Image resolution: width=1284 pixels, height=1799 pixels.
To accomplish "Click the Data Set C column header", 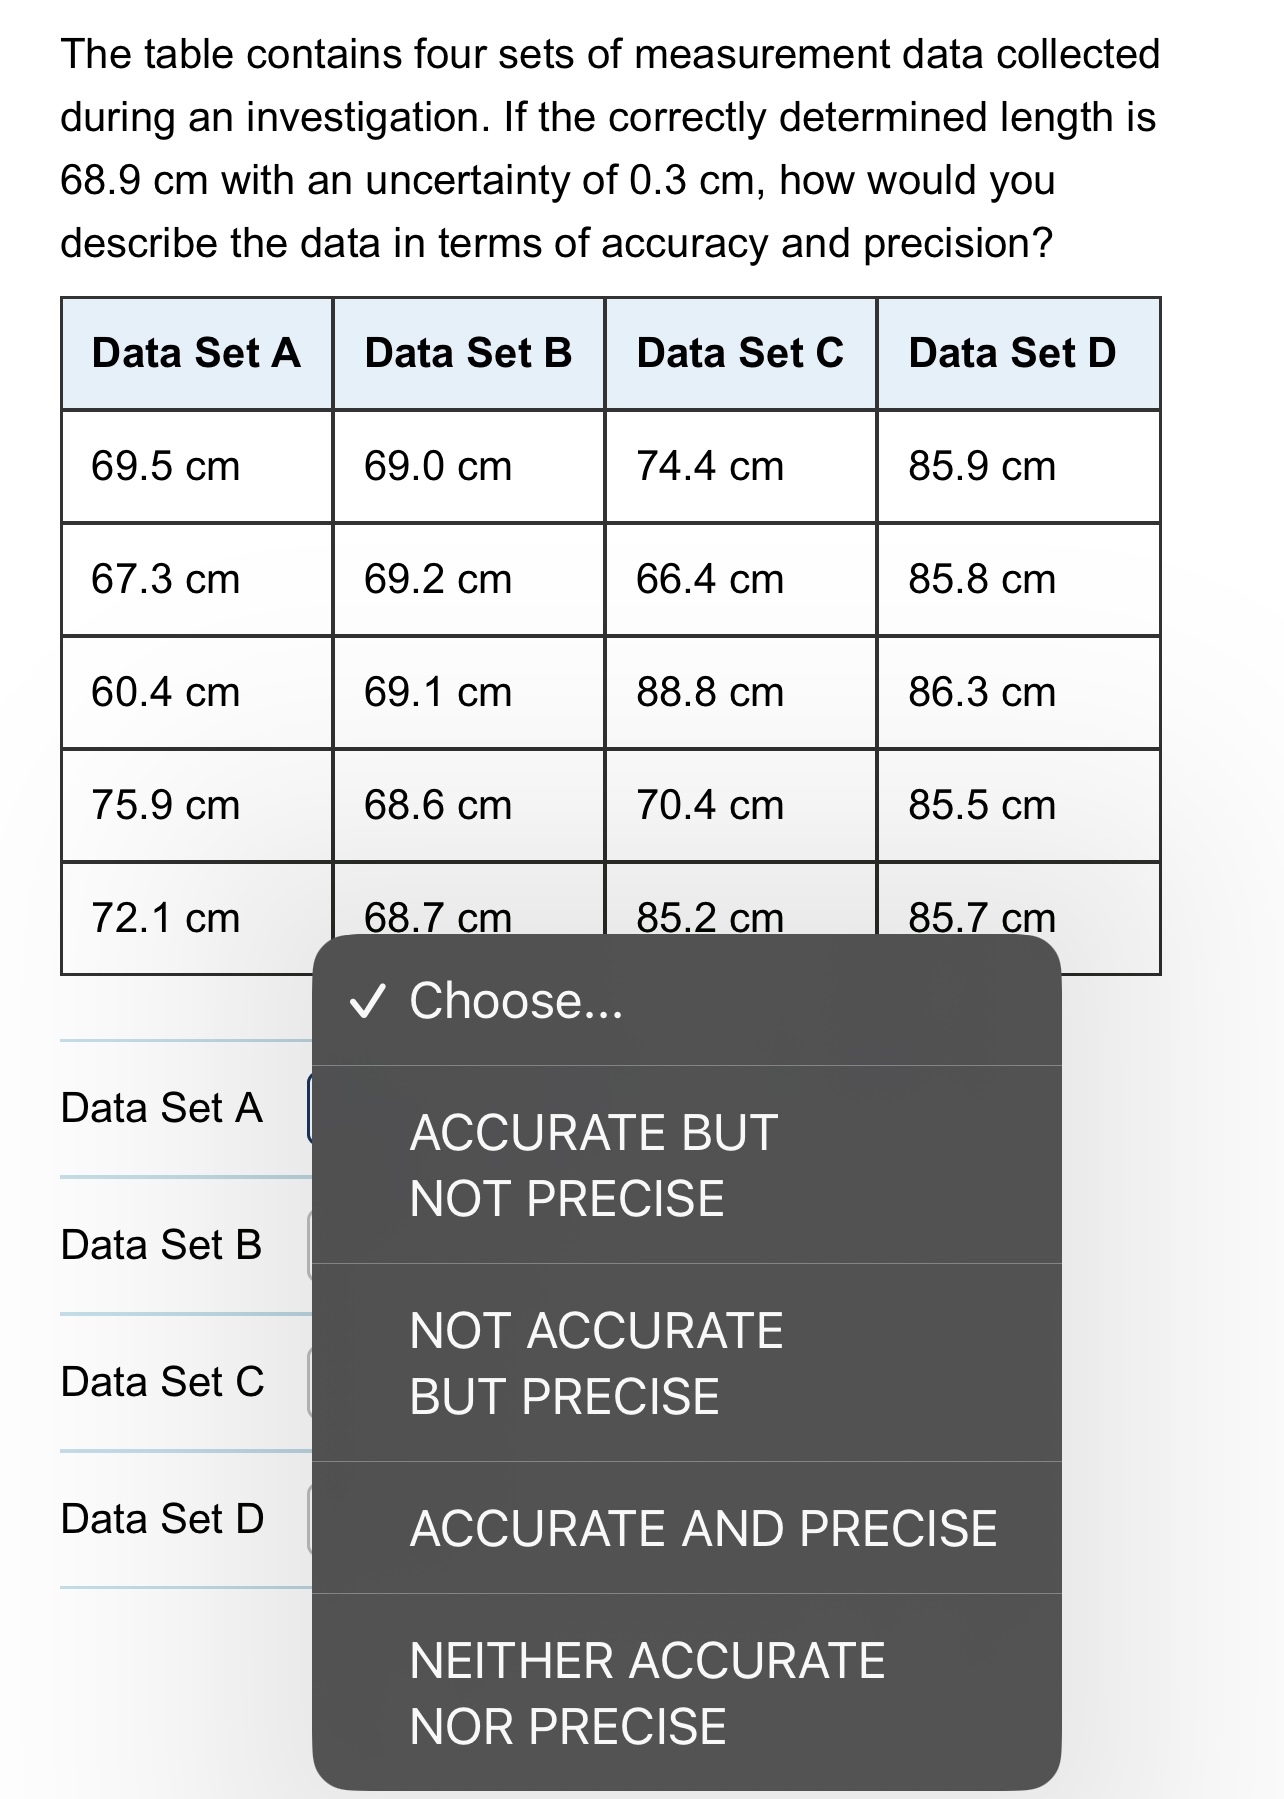I will [741, 352].
